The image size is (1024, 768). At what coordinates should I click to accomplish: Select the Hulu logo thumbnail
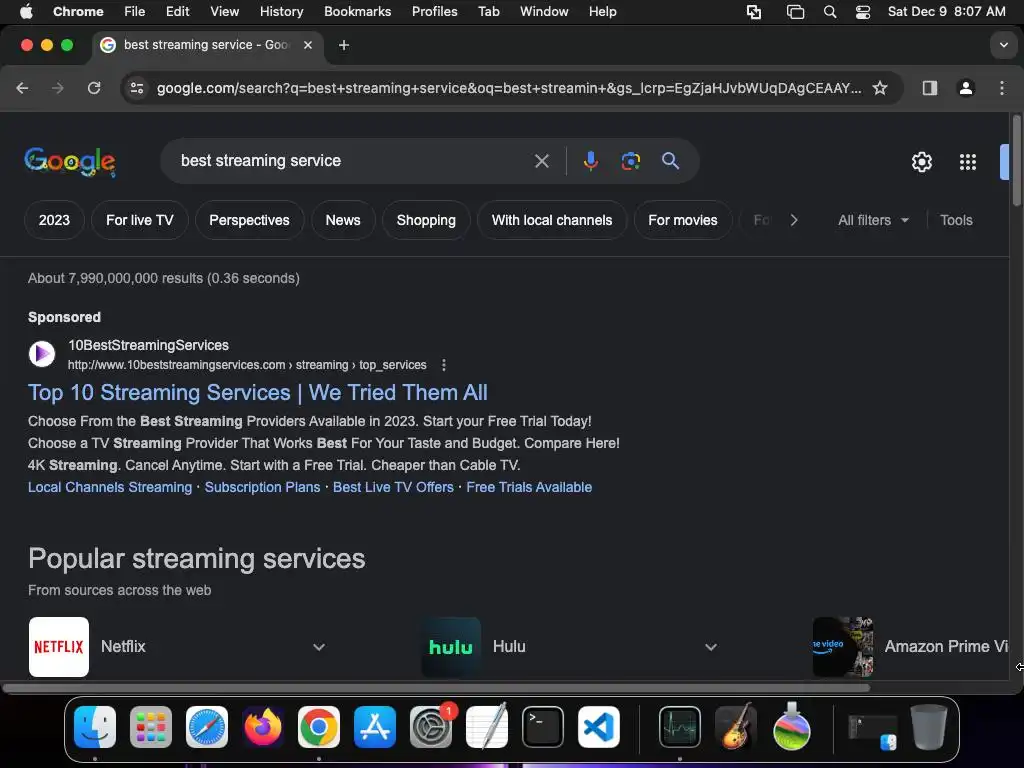[x=451, y=647]
